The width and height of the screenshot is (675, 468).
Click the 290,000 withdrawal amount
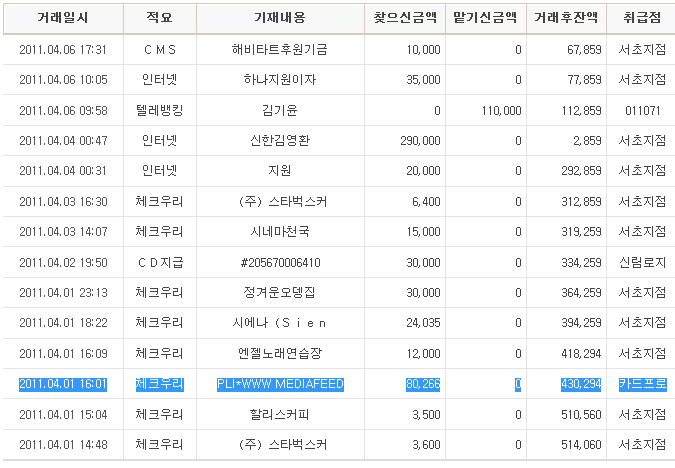[x=418, y=141]
